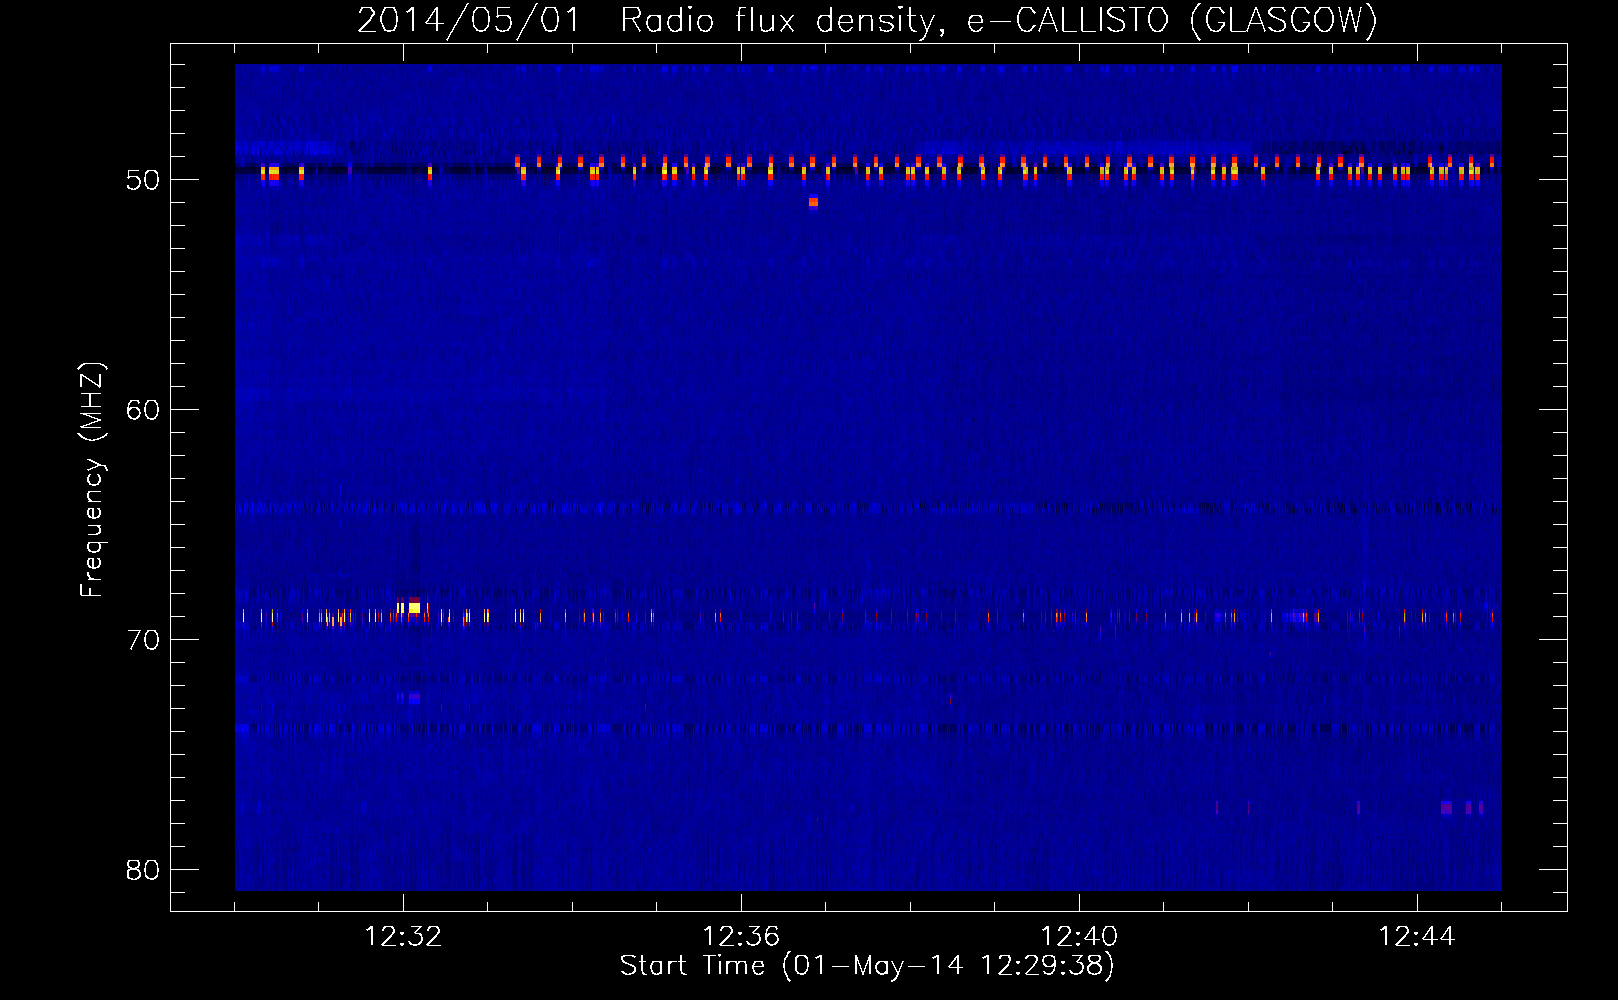Click the '12:36' time tick label
The height and width of the screenshot is (1000, 1618).
[741, 937]
